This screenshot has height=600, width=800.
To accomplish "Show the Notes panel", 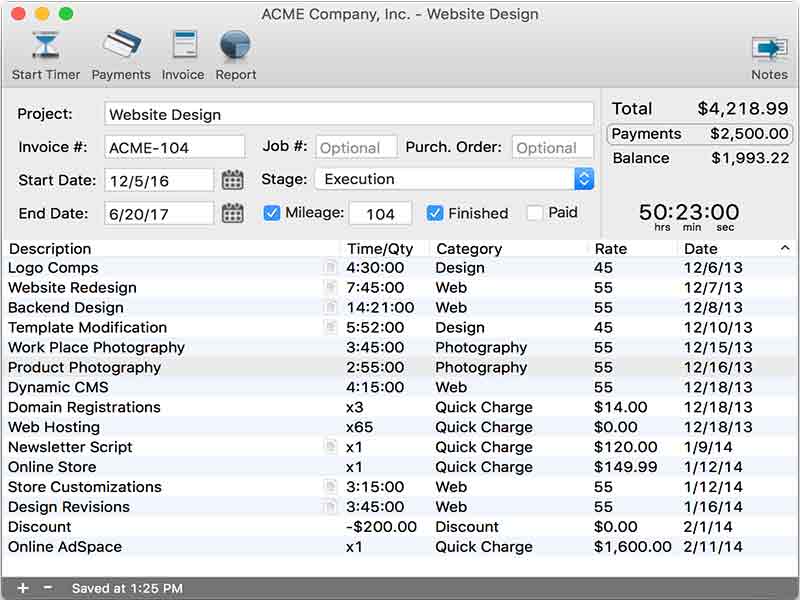I will [769, 47].
